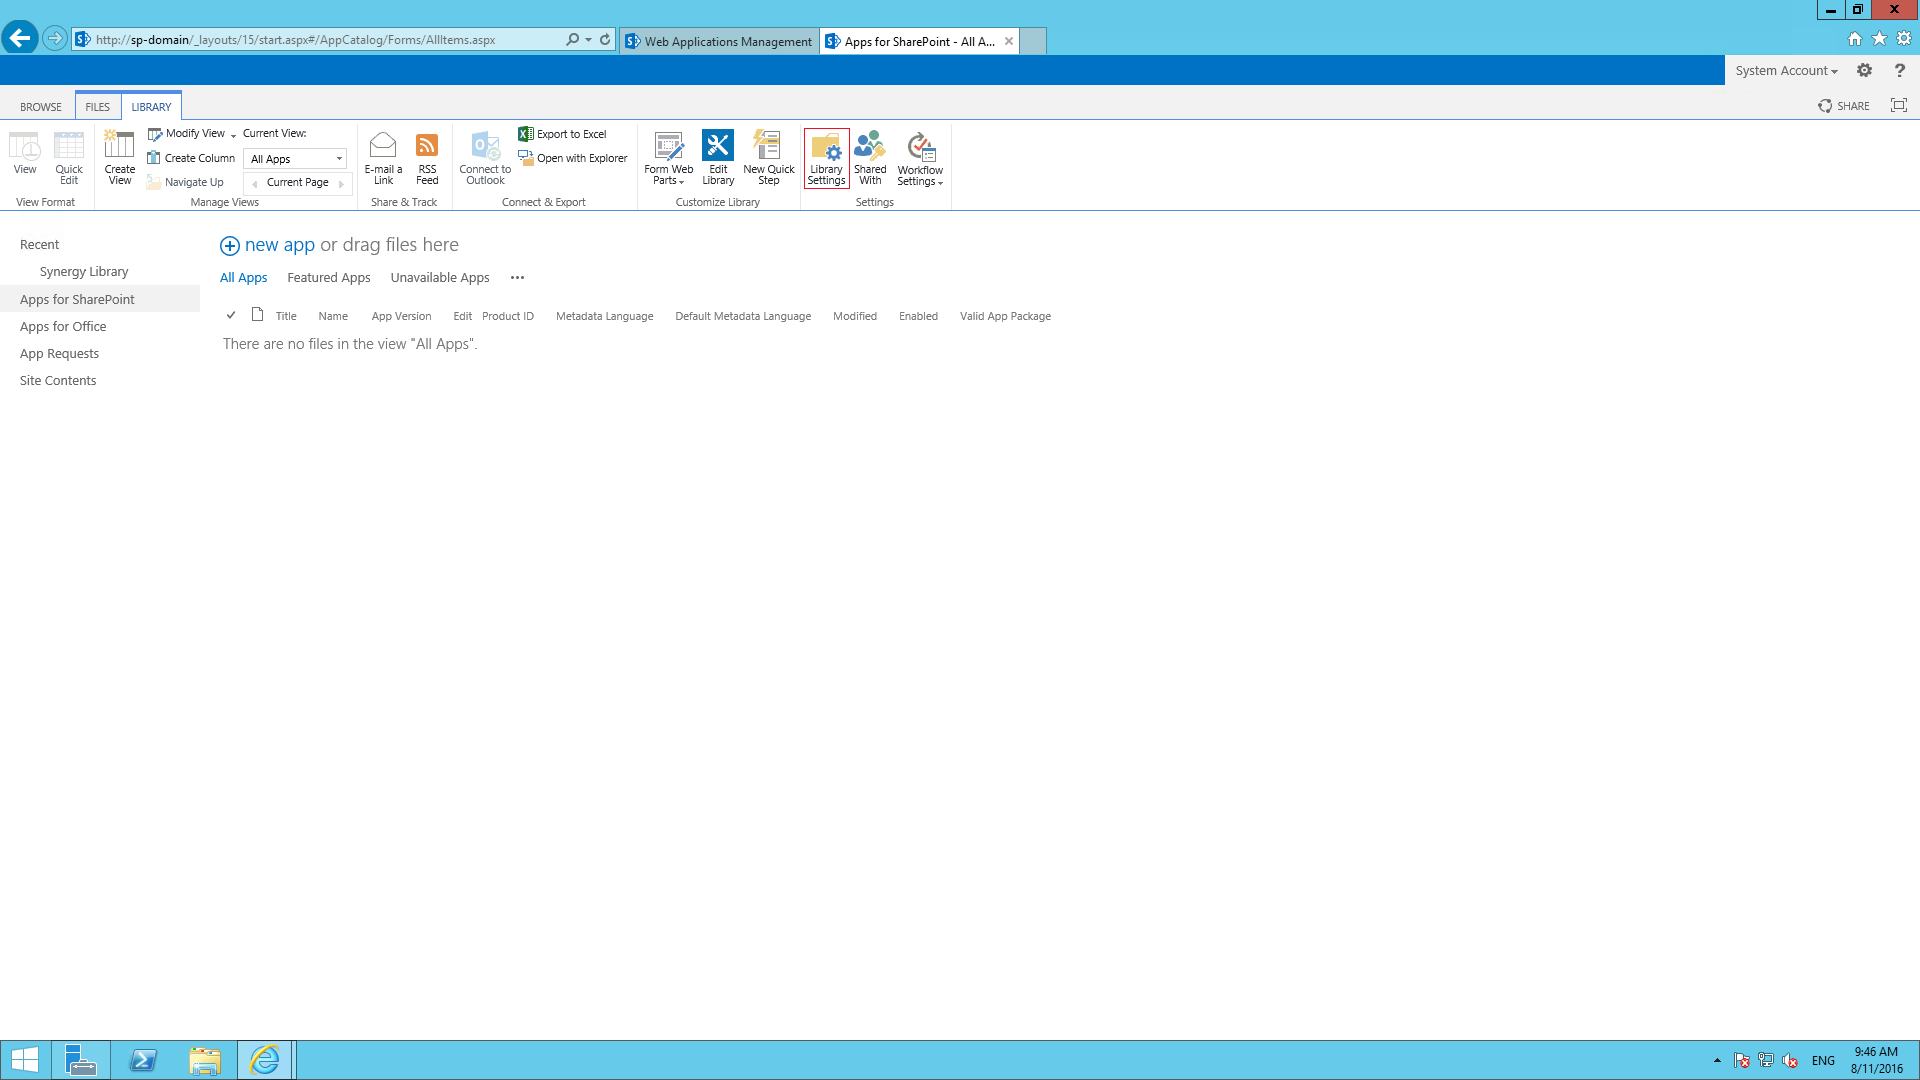Screen dimensions: 1920x1080
Task: Sort by the file type icon column
Action: (x=257, y=315)
